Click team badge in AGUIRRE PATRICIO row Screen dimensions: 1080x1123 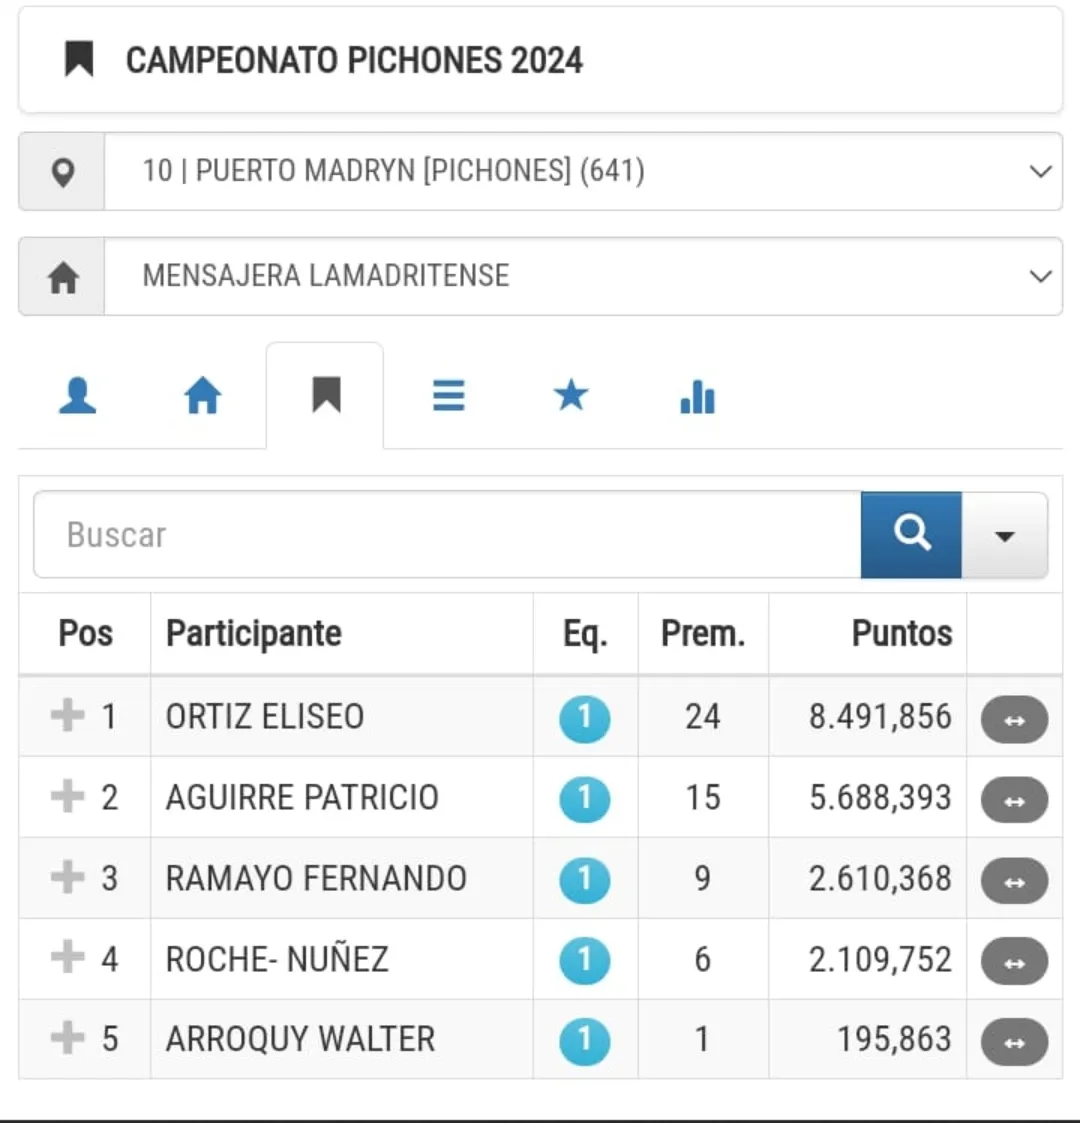(x=585, y=799)
